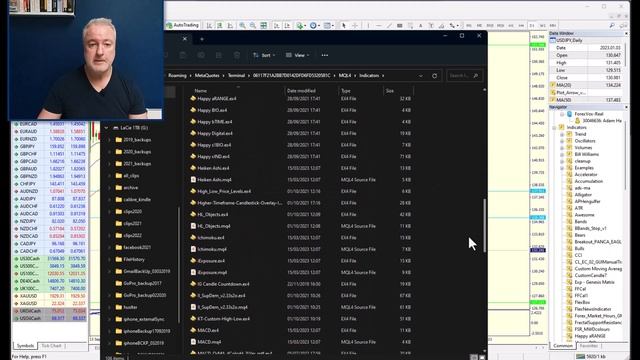The height and width of the screenshot is (360, 640).
Task: Select the ATR indicator in Navigator
Action: pyautogui.click(x=578, y=208)
